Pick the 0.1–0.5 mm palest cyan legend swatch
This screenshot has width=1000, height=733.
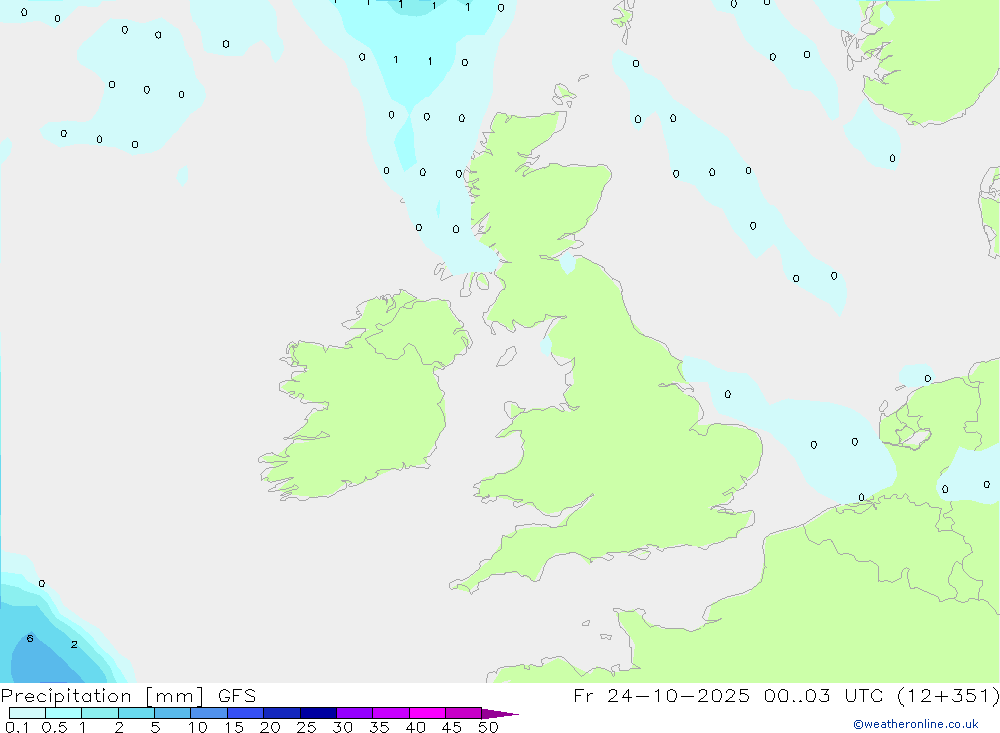[x=27, y=713]
